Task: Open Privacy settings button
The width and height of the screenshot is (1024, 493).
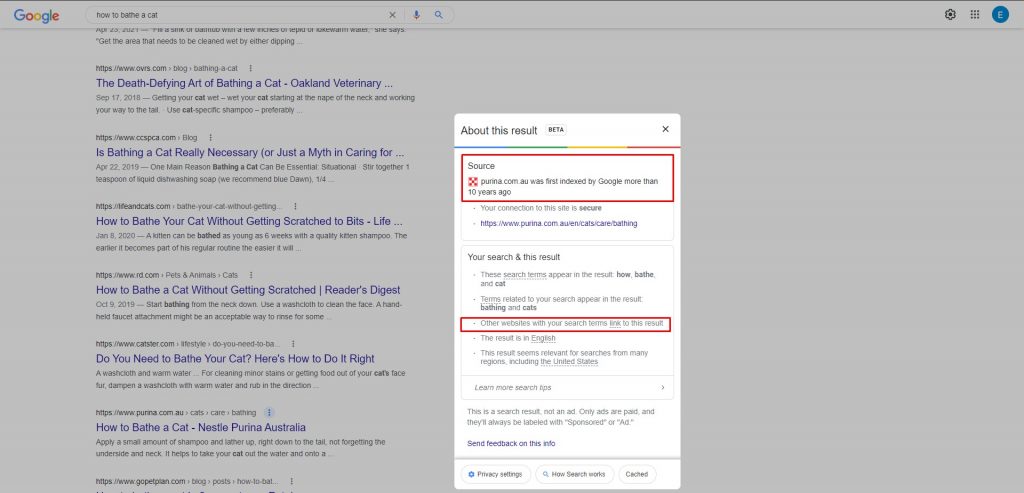Action: pos(495,474)
